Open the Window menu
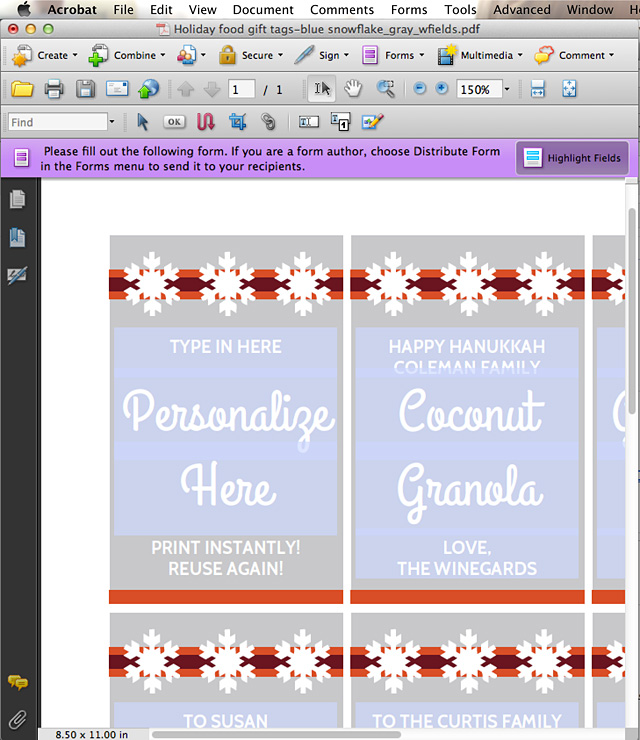This screenshot has height=740, width=640. pos(590,9)
